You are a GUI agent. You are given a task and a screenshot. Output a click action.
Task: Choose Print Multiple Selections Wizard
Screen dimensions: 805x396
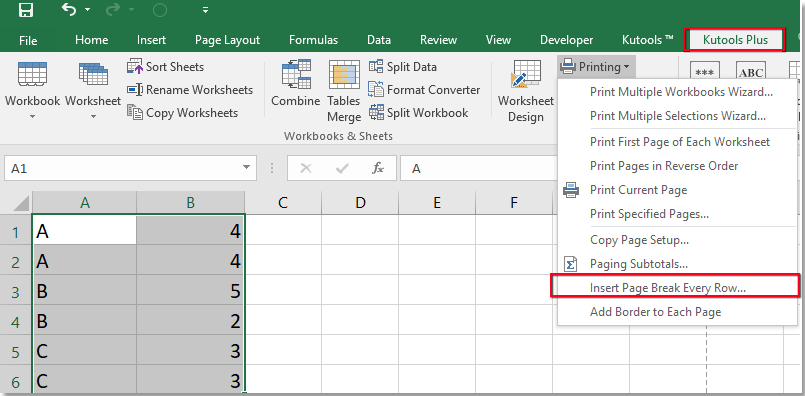[x=678, y=116]
